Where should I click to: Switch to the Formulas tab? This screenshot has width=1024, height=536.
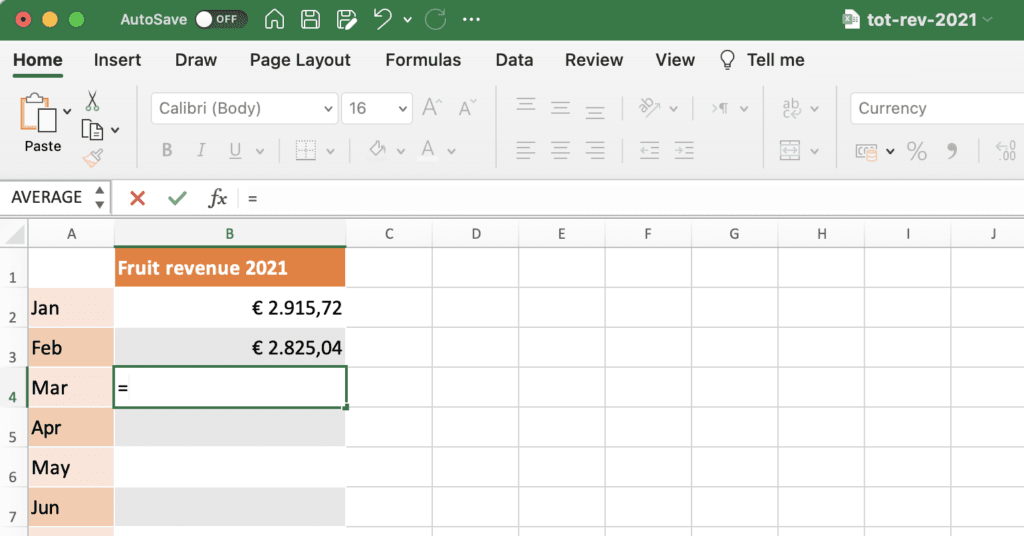pyautogui.click(x=423, y=60)
